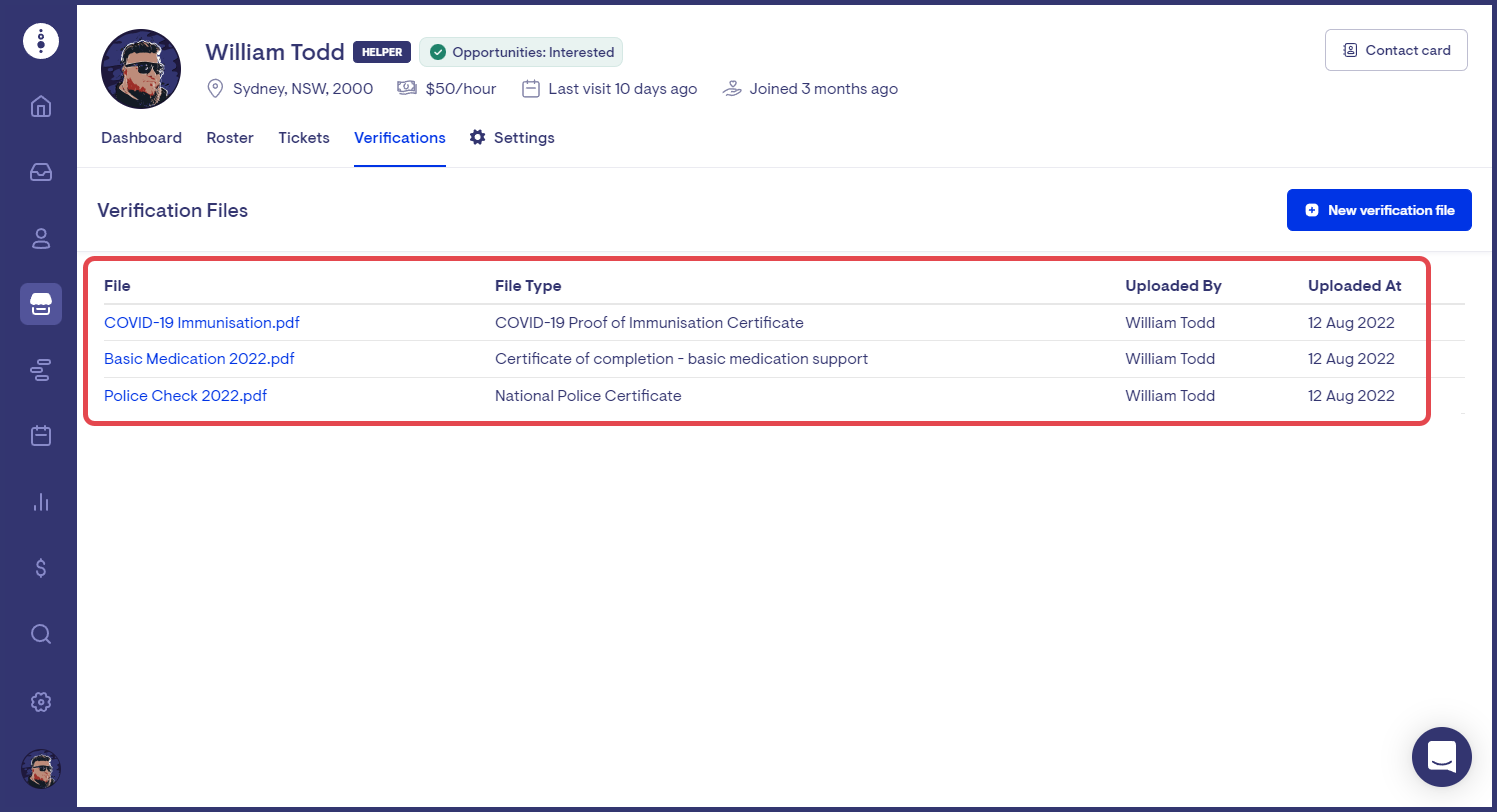Click the timeline bars icon in sidebar

[x=41, y=371]
